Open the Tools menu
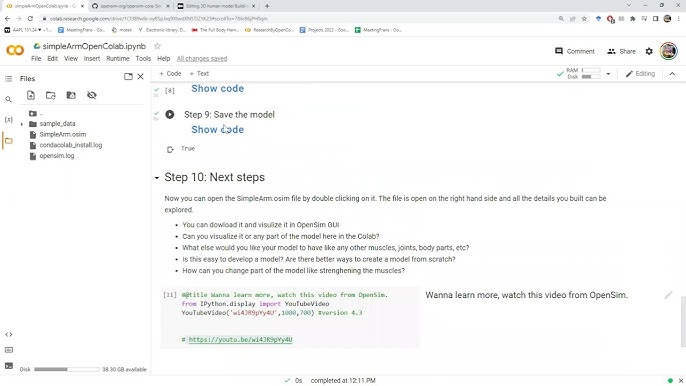Screen dimensions: 686x386 click(x=143, y=58)
